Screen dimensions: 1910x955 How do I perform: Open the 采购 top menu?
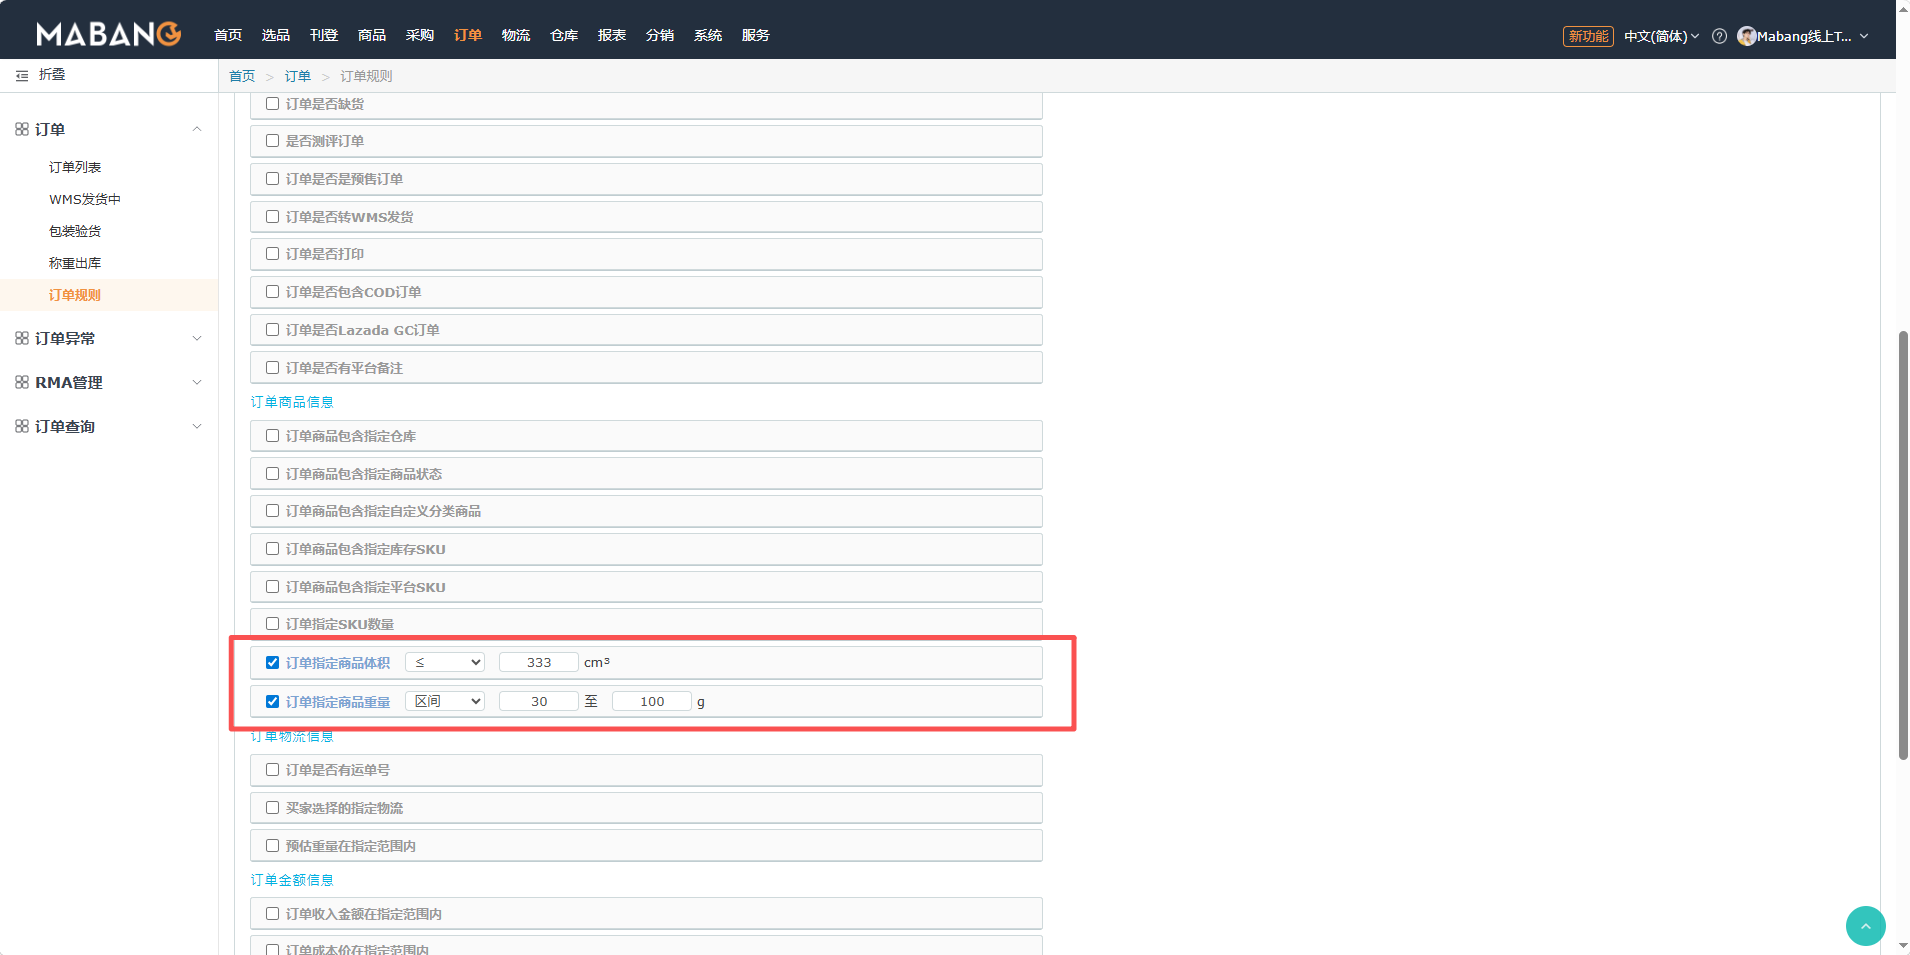[420, 35]
